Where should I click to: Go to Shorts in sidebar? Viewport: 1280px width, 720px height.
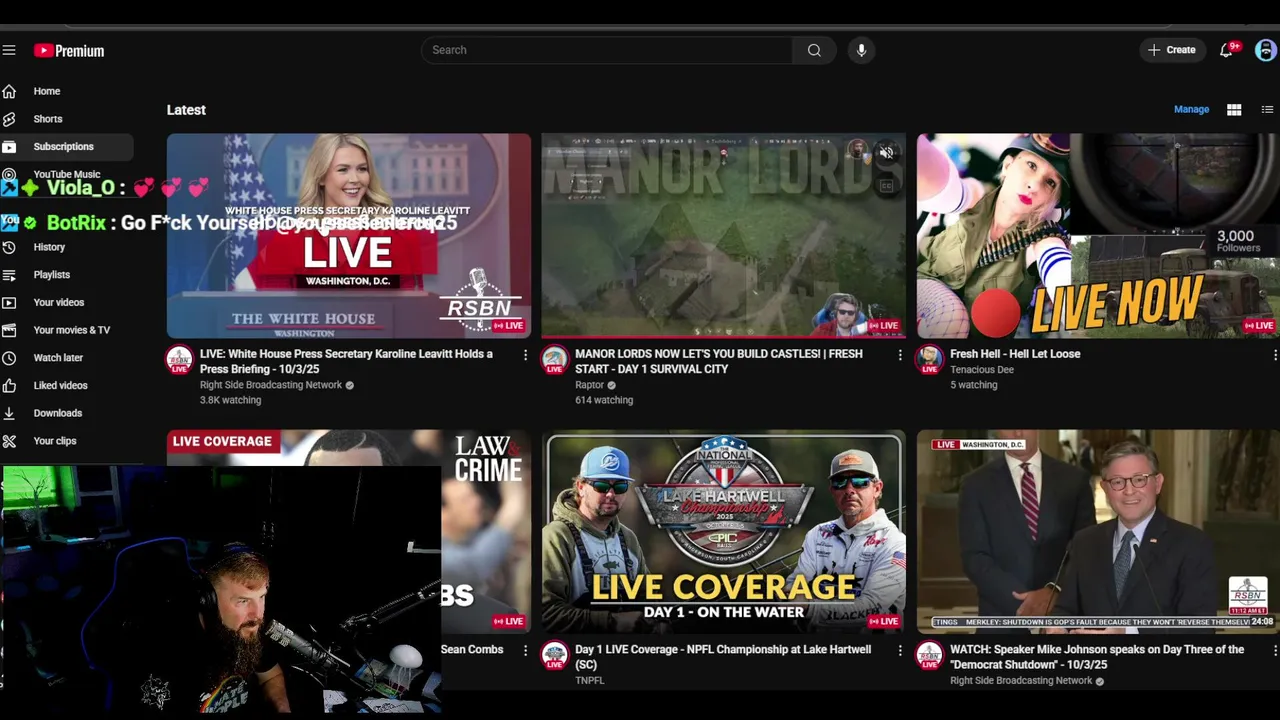click(48, 119)
